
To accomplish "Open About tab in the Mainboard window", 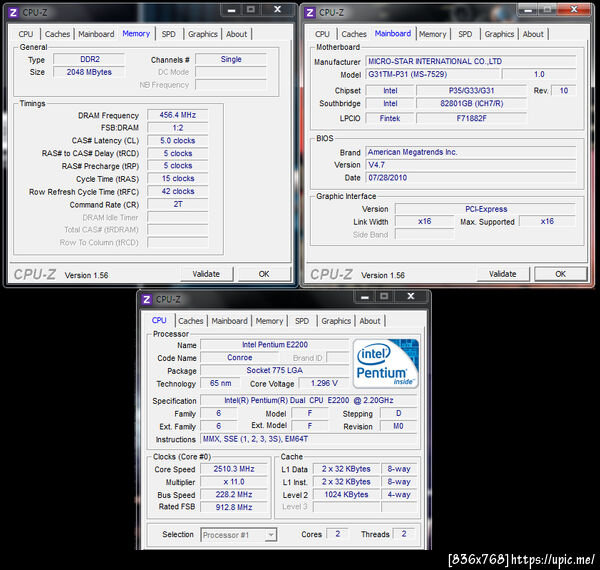I will click(533, 34).
